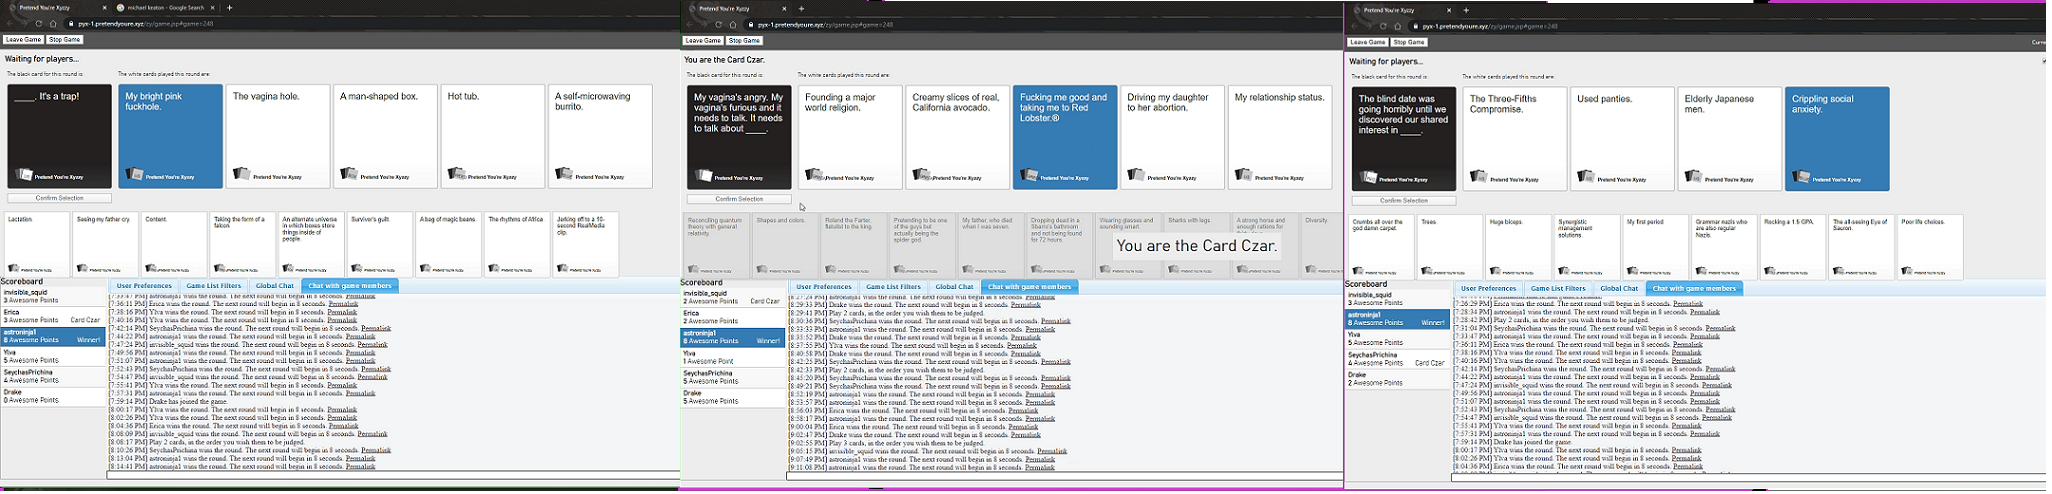Viewport: 2052px width, 494px height.
Task: Choose the 'Survivor's guilt' card from the hand
Action: (x=379, y=244)
